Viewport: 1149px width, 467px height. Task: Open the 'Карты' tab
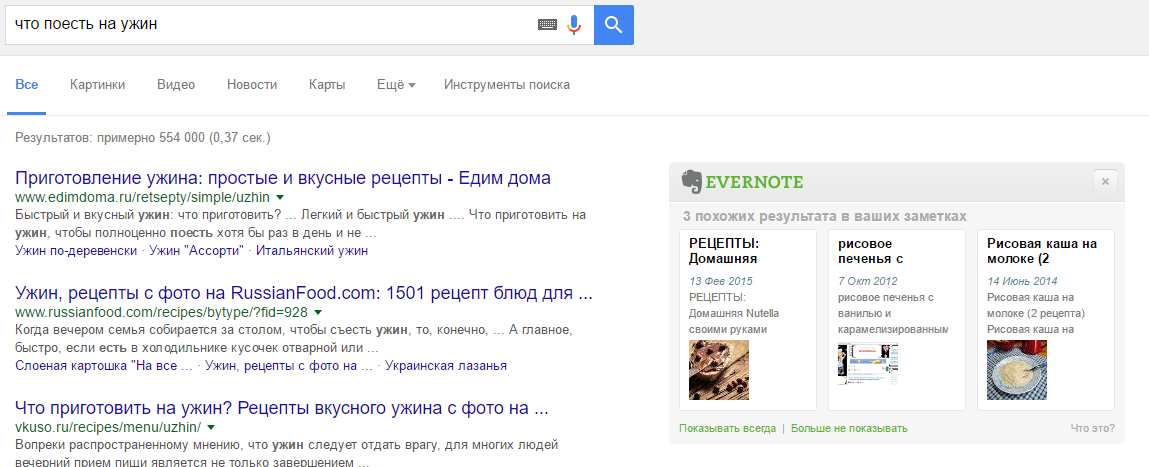(x=327, y=85)
